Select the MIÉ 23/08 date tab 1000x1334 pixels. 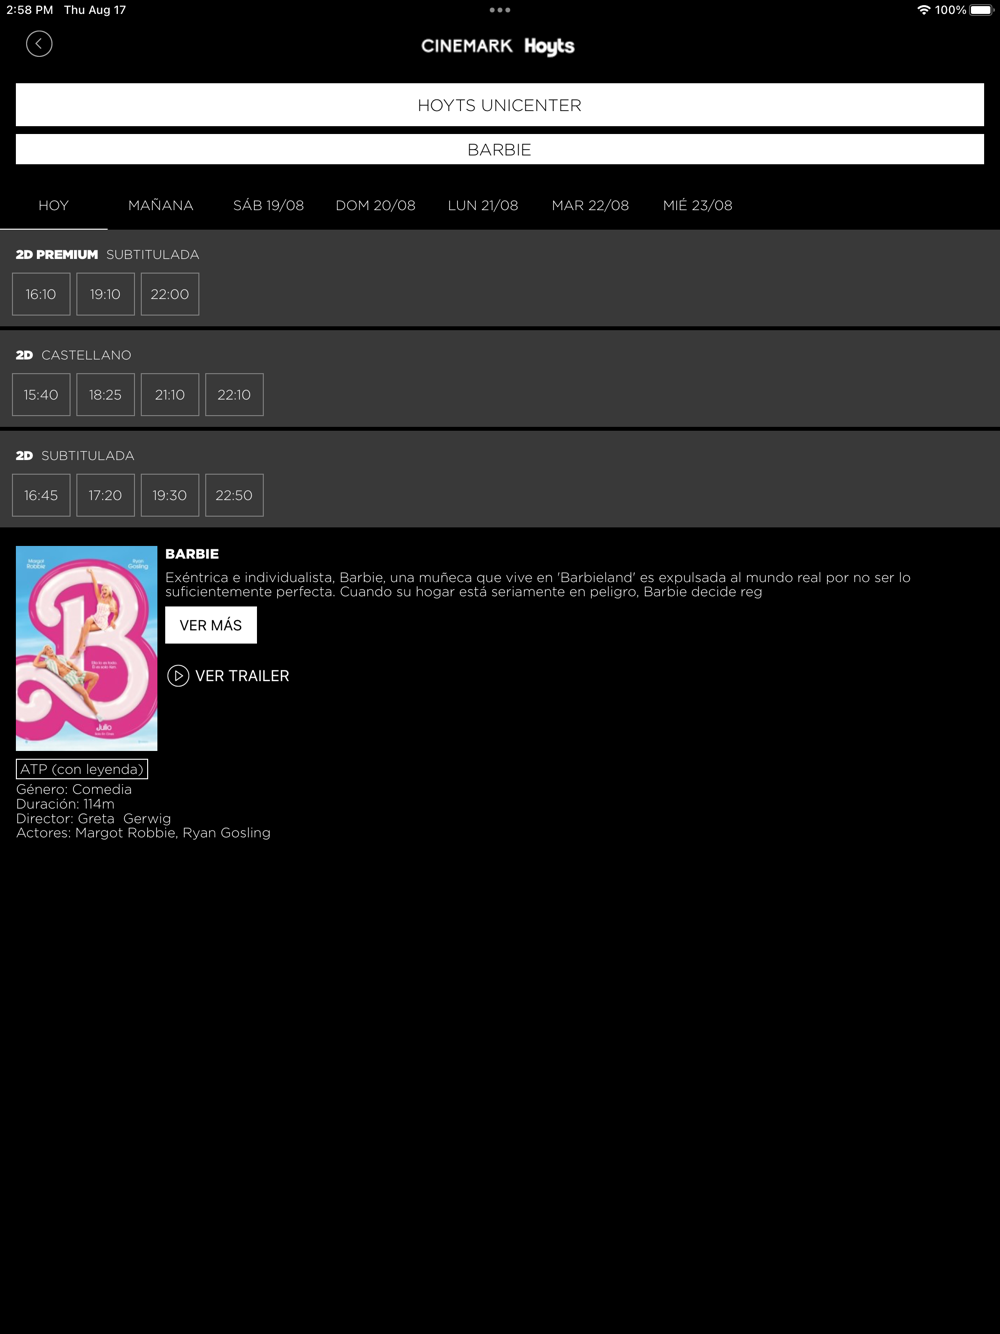[698, 205]
